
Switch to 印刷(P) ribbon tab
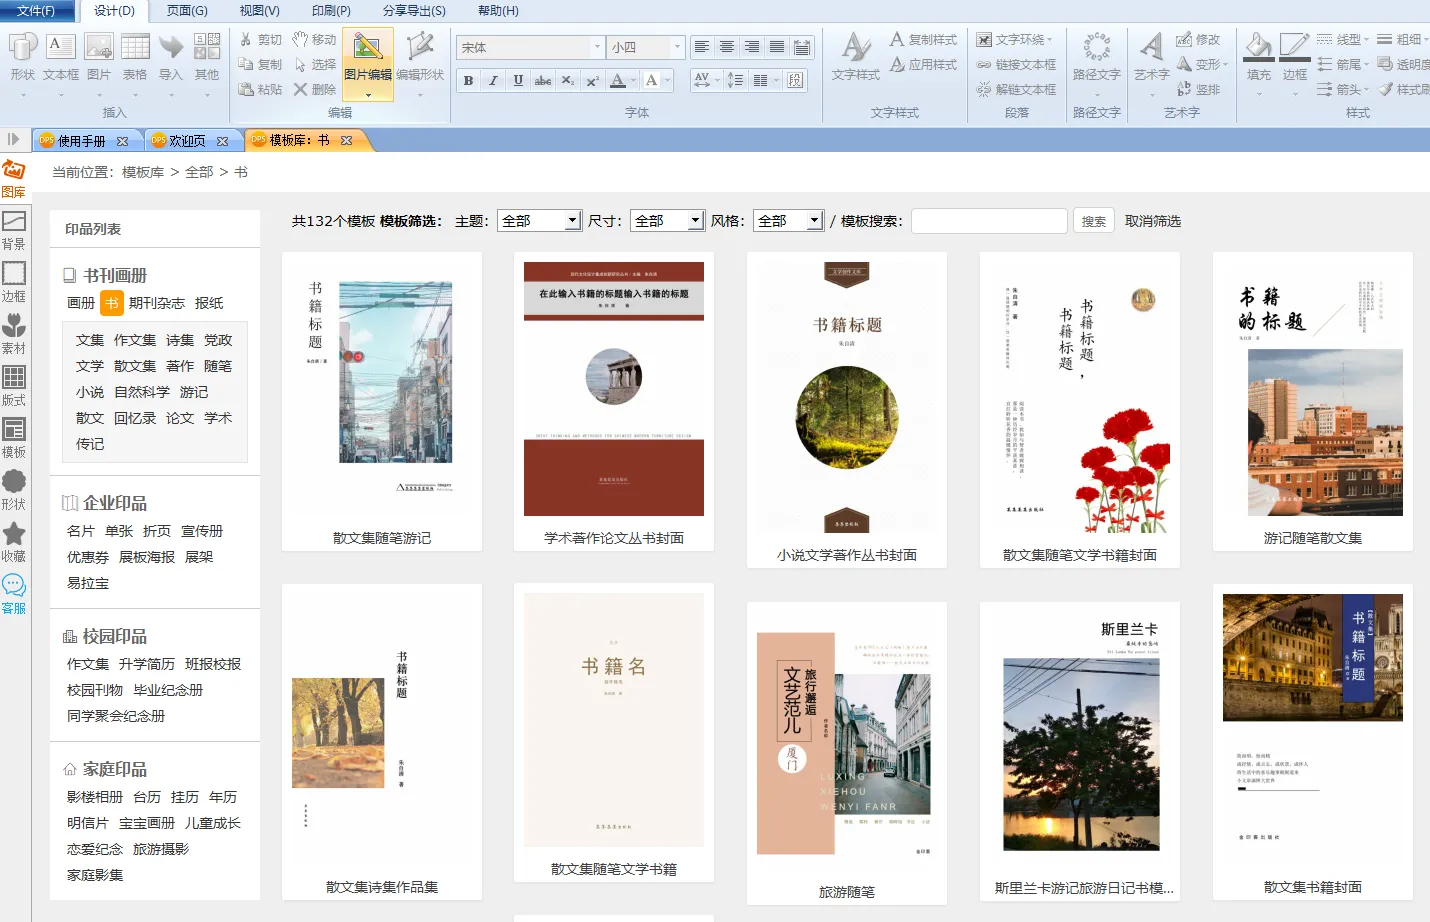coord(331,11)
